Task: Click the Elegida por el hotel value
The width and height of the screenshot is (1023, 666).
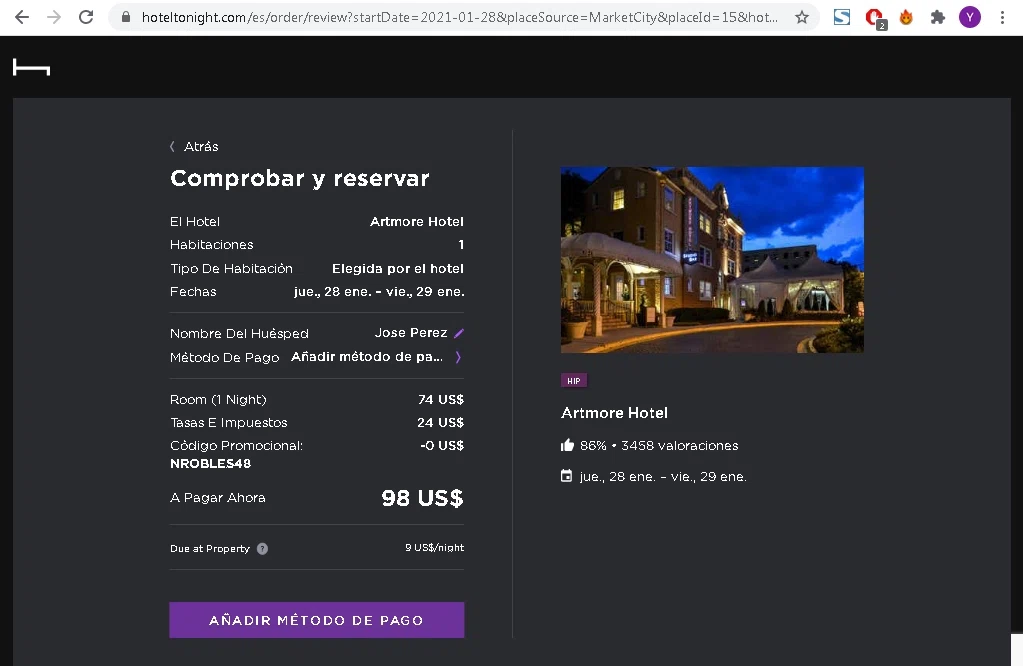Action: [x=398, y=269]
